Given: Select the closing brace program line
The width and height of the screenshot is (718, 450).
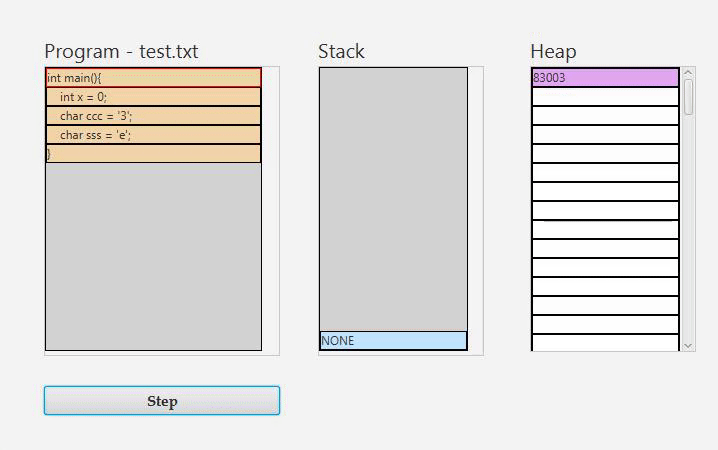Looking at the screenshot, I should pyautogui.click(x=153, y=154).
